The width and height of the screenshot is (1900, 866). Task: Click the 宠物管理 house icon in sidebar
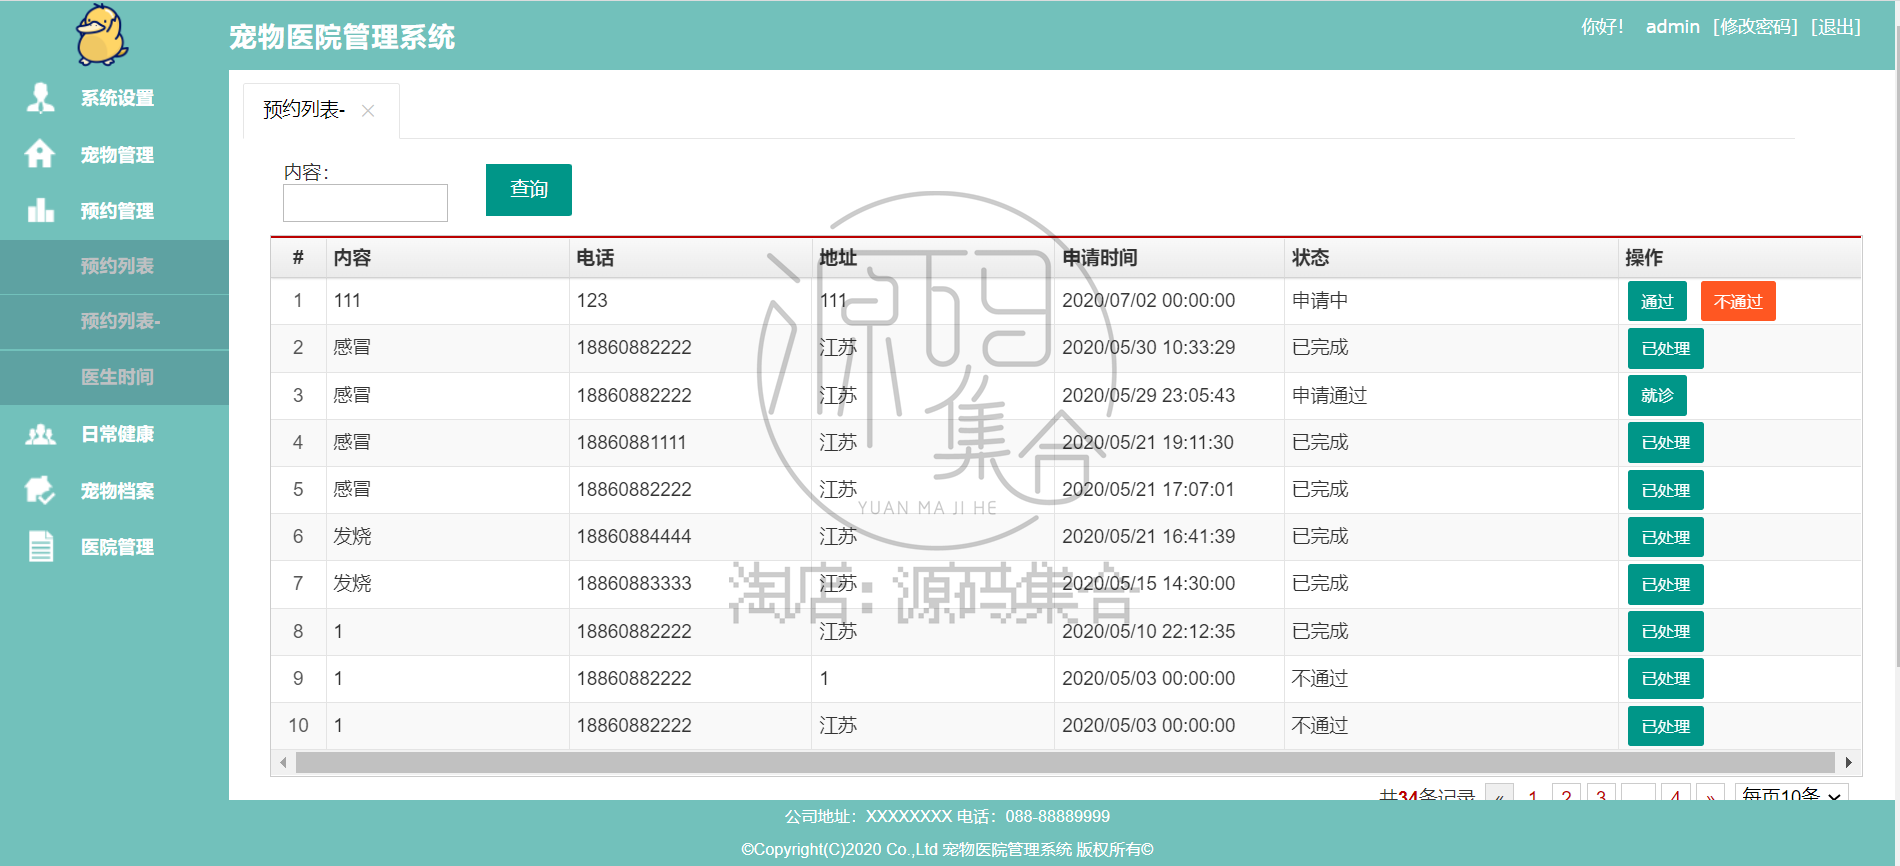pos(40,154)
